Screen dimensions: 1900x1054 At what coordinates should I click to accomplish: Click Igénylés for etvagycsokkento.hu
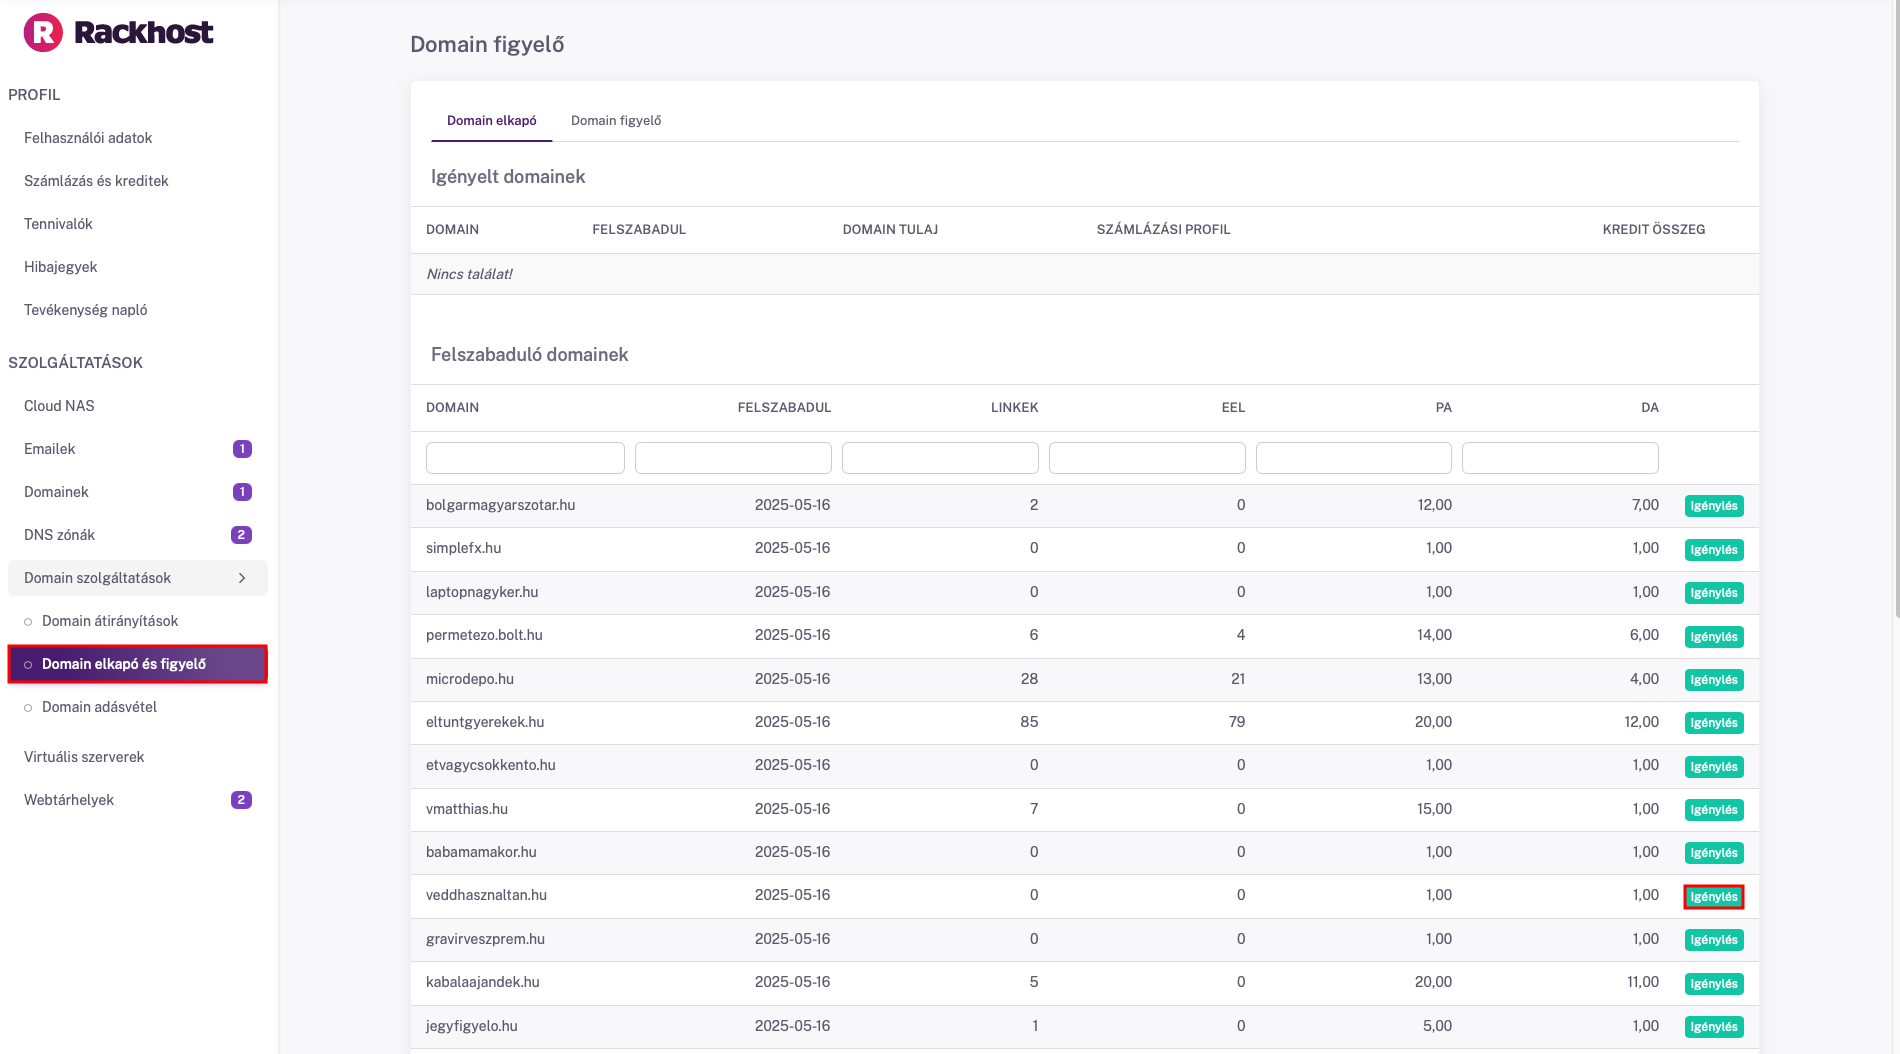coord(1714,767)
